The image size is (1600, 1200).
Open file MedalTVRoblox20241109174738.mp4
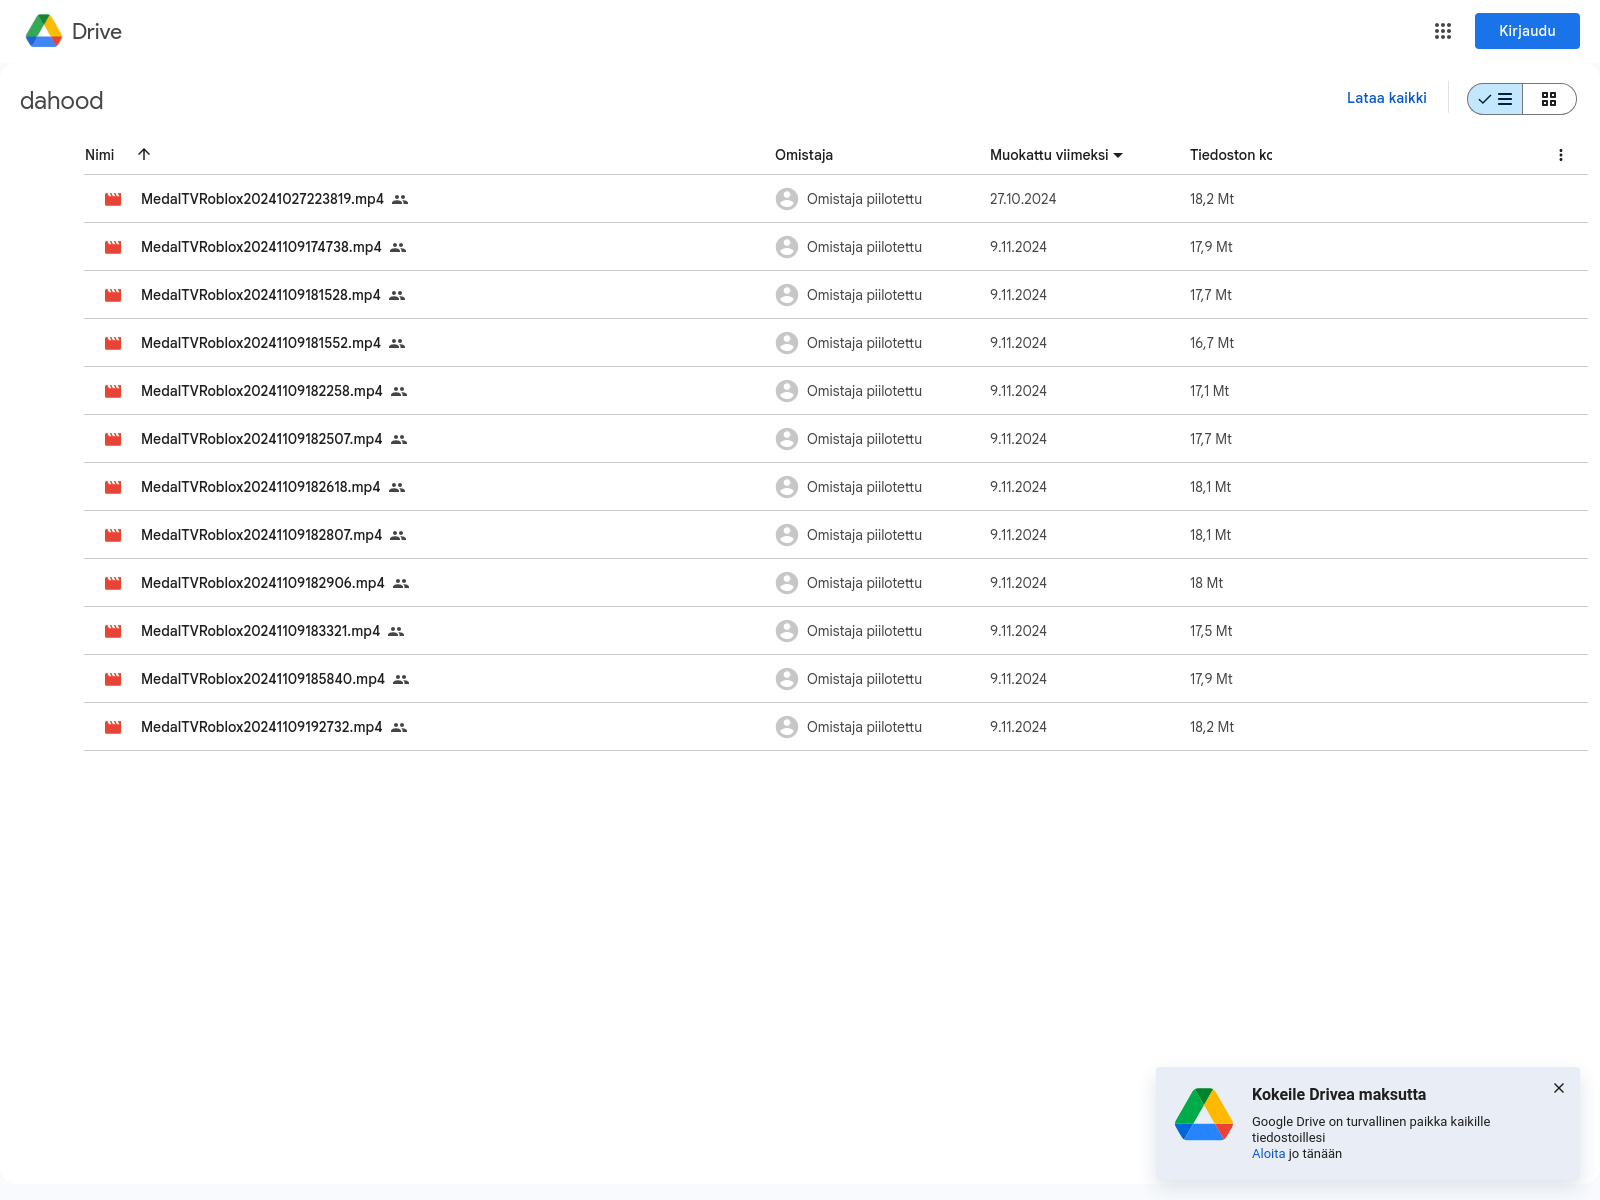pos(261,247)
